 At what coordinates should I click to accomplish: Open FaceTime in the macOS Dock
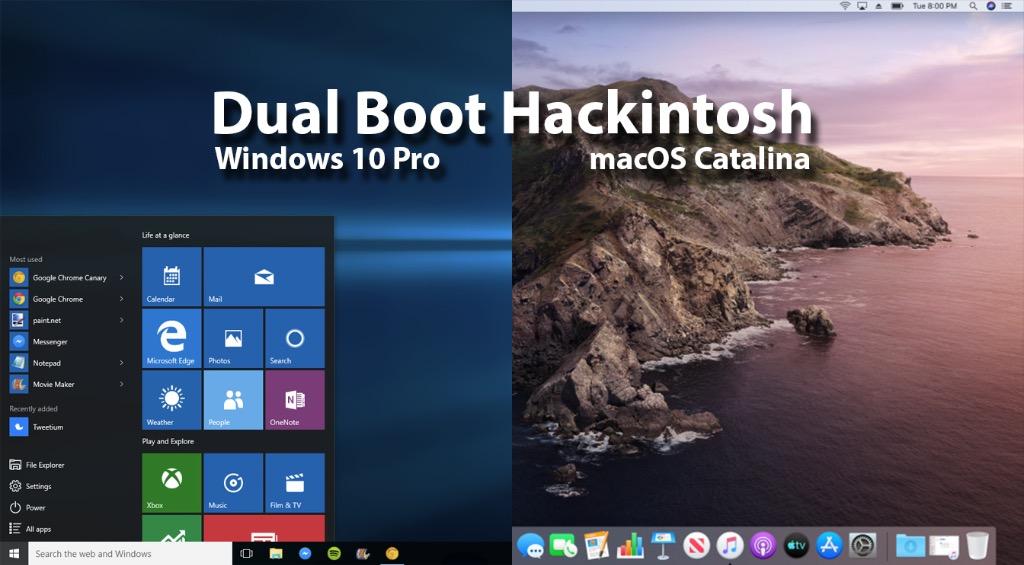point(563,545)
